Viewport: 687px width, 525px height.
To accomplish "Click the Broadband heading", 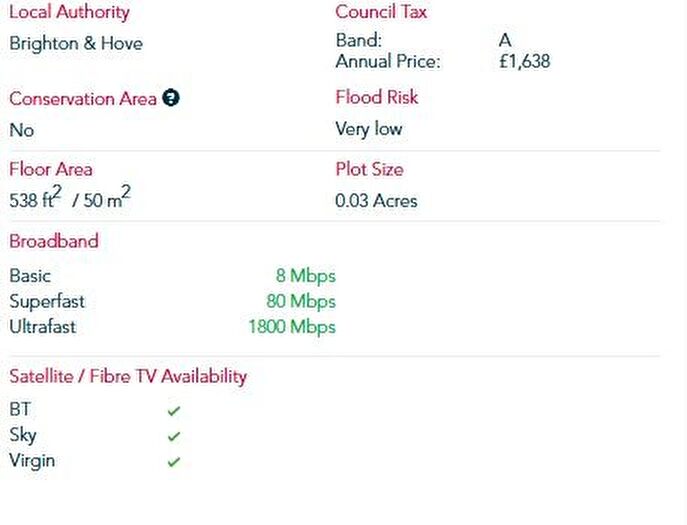I will [54, 241].
